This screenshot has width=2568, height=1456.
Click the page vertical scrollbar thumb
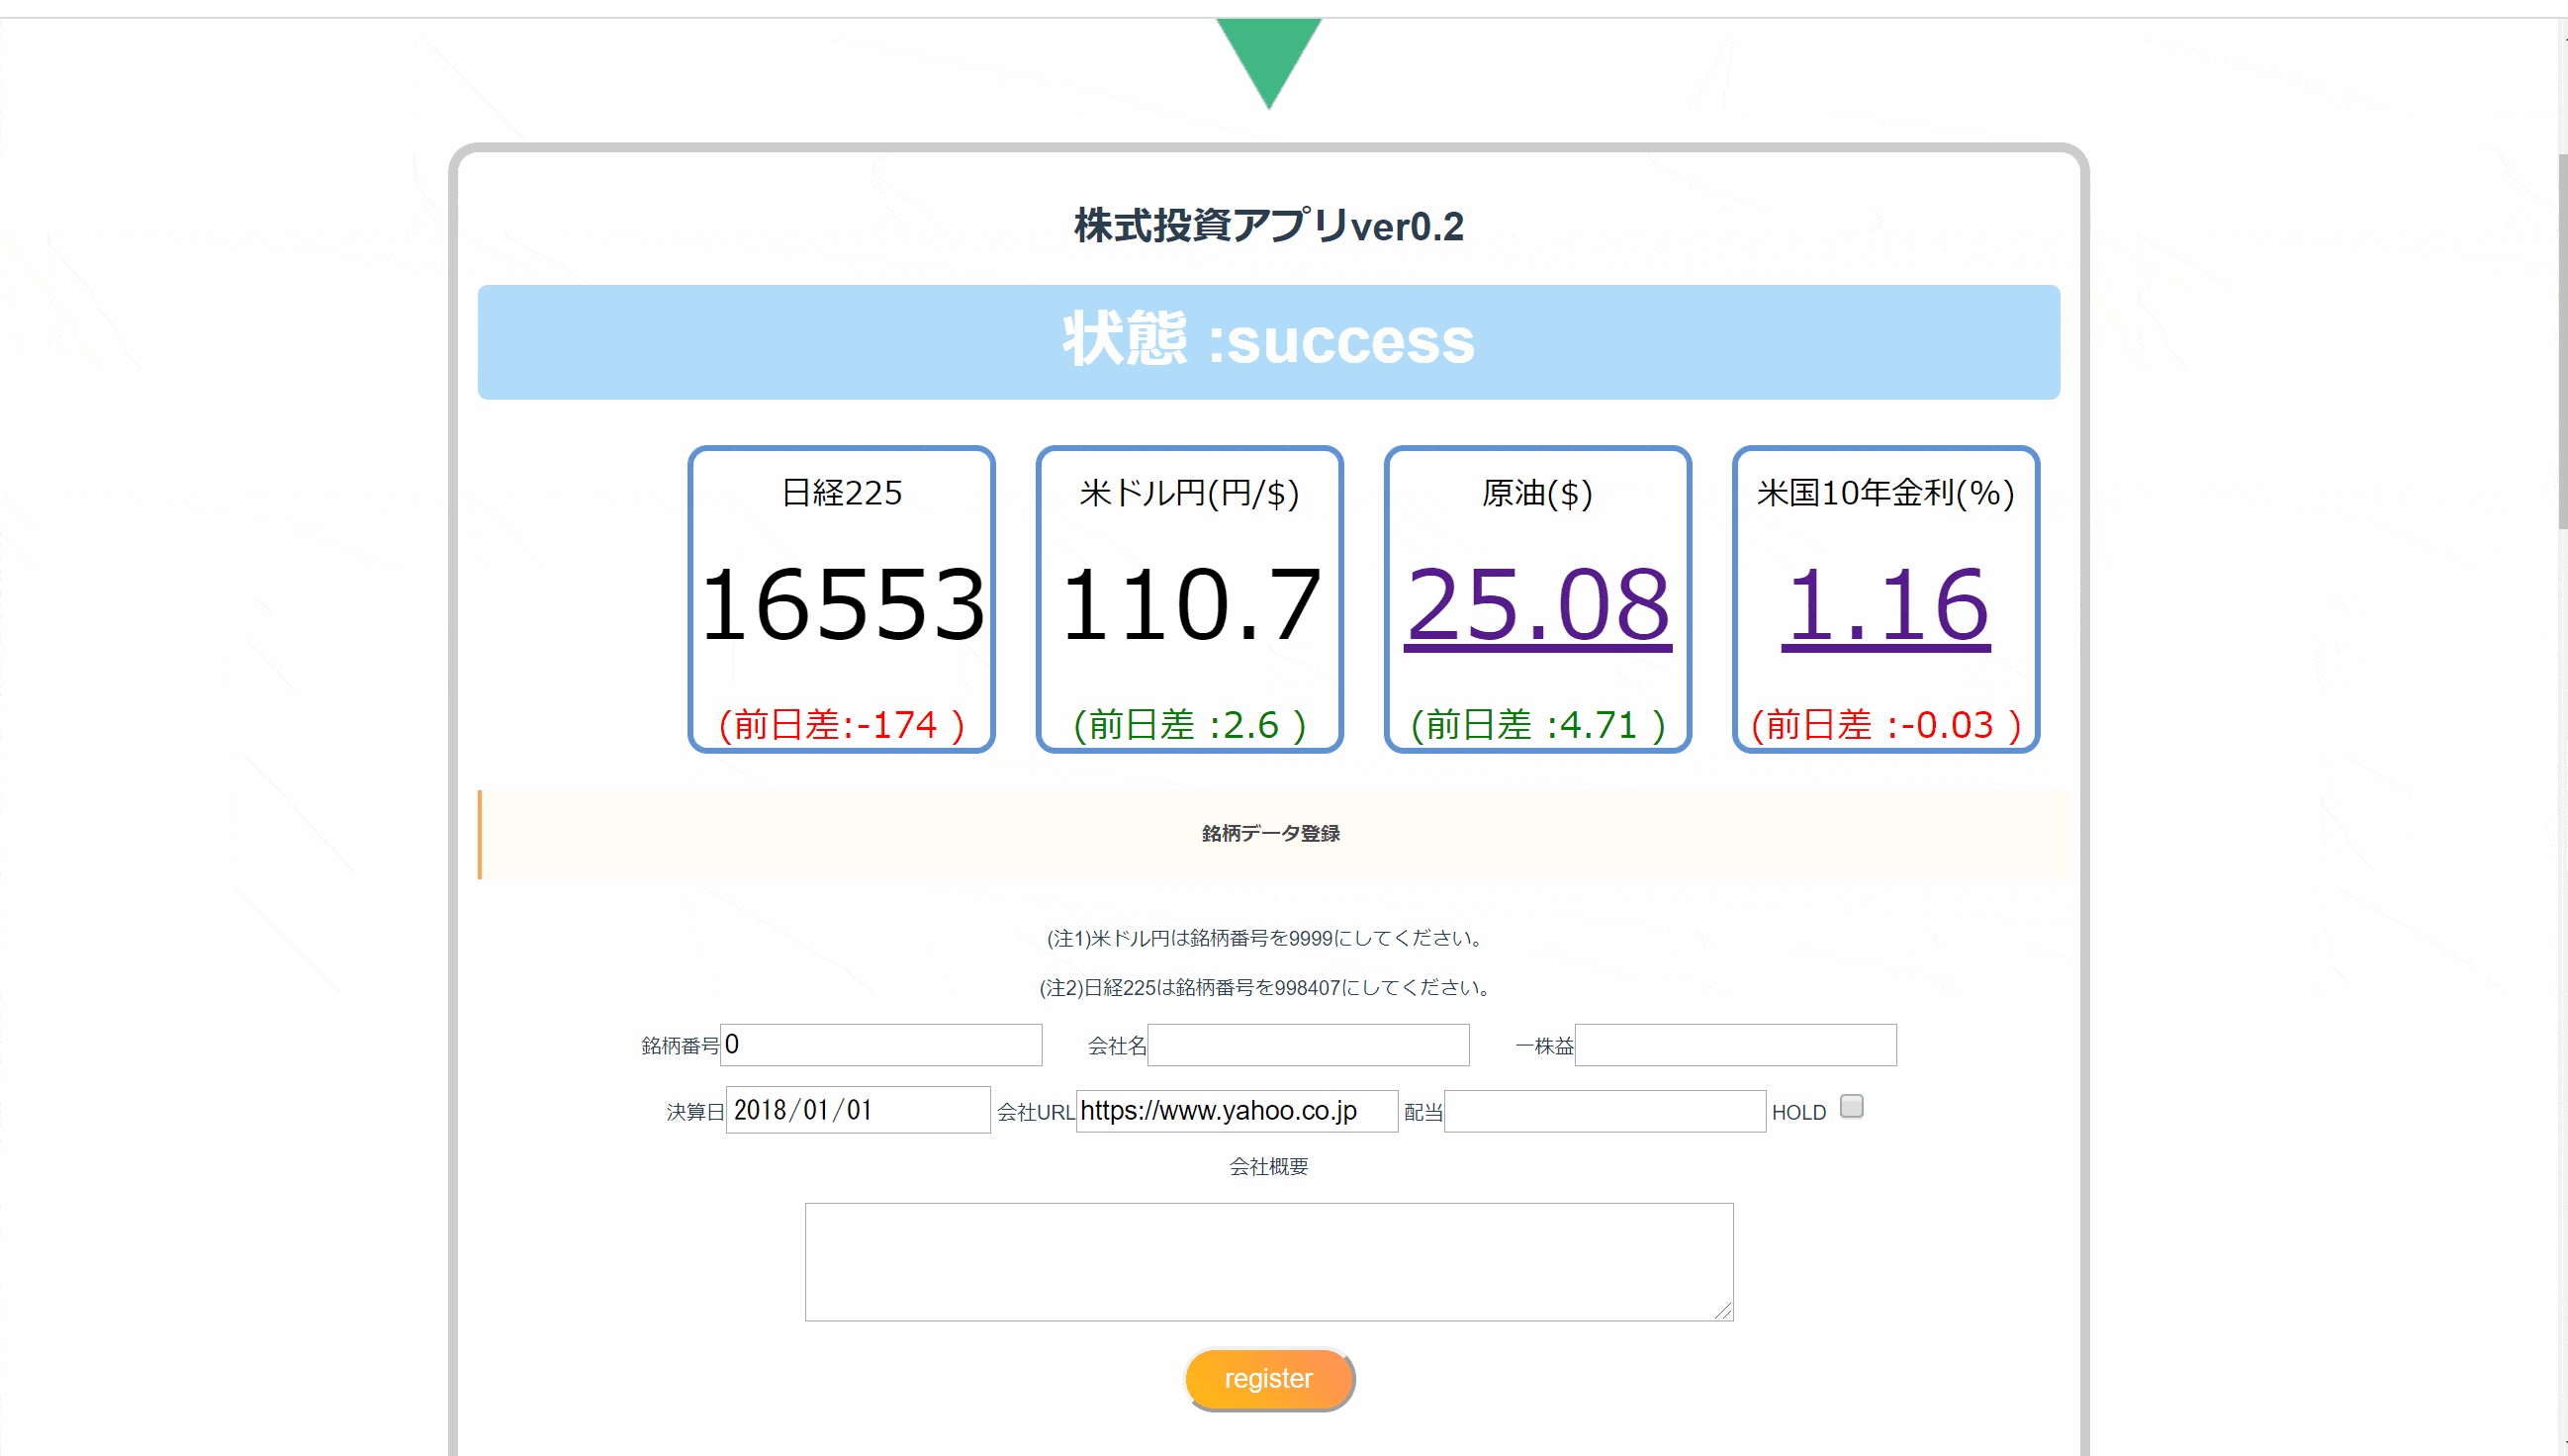(2562, 340)
